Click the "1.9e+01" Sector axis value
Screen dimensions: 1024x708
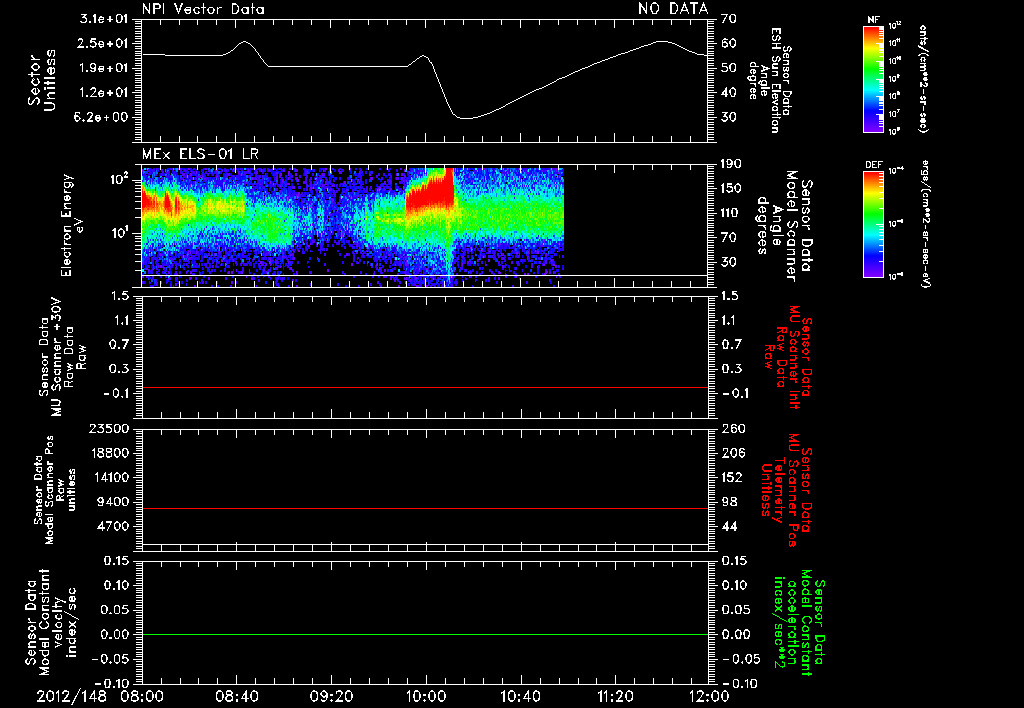pyautogui.click(x=103, y=68)
